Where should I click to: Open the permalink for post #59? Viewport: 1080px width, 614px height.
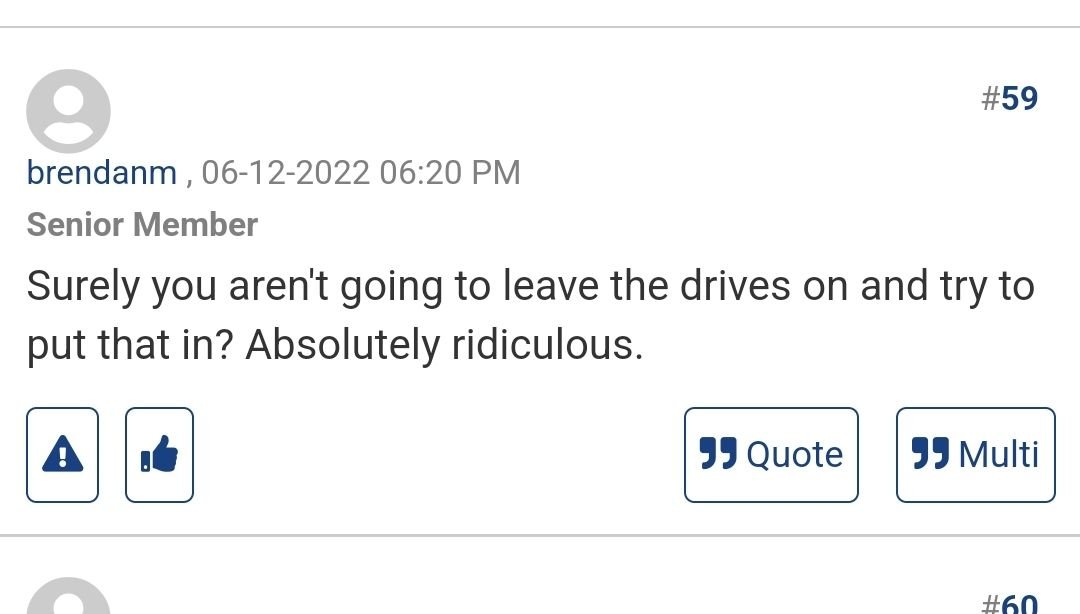1009,99
